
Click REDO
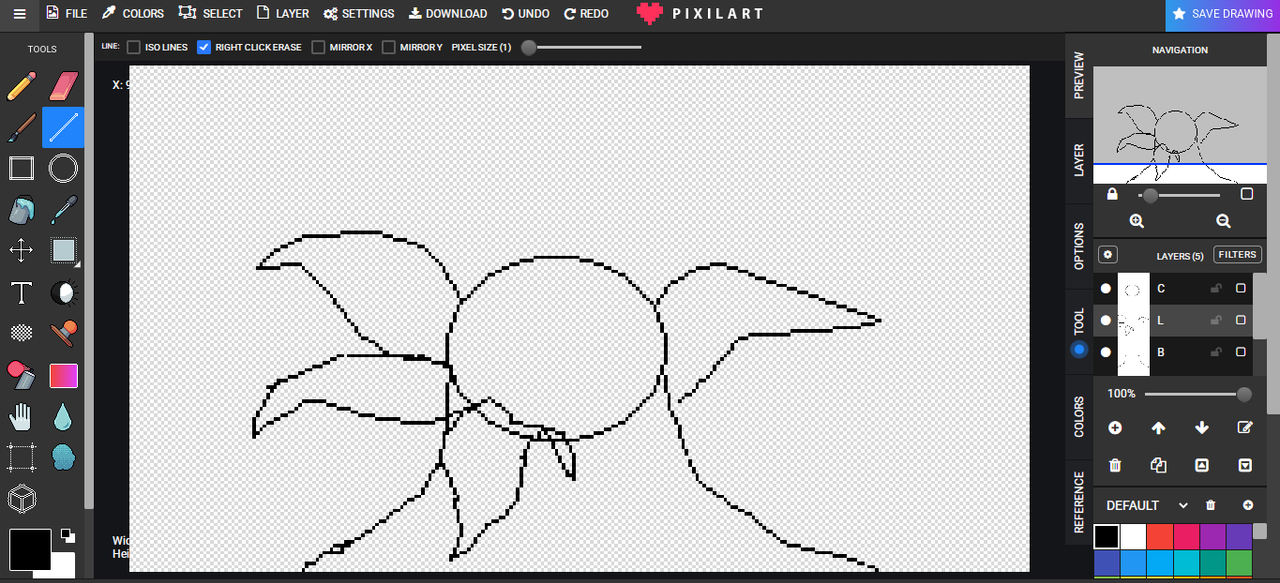[586, 14]
